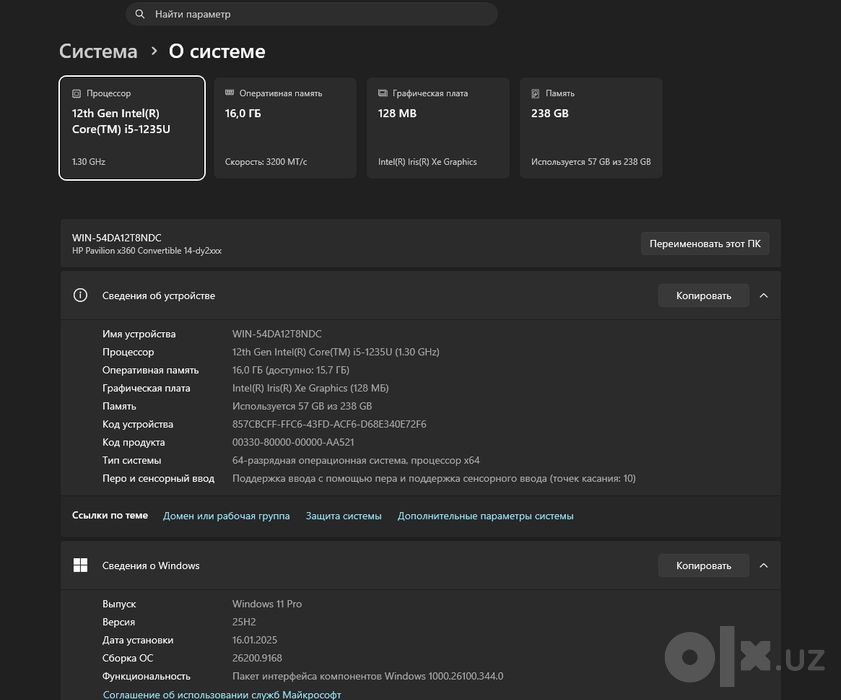This screenshot has height=700, width=841.
Task: Click OS build value 26200.9168
Action: point(257,658)
